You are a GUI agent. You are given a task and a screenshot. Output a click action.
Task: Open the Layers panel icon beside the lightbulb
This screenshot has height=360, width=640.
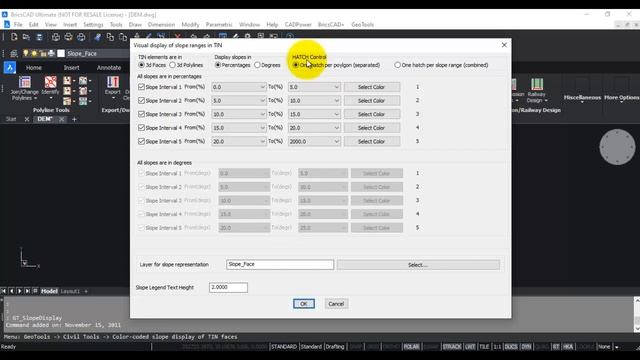click(14, 53)
